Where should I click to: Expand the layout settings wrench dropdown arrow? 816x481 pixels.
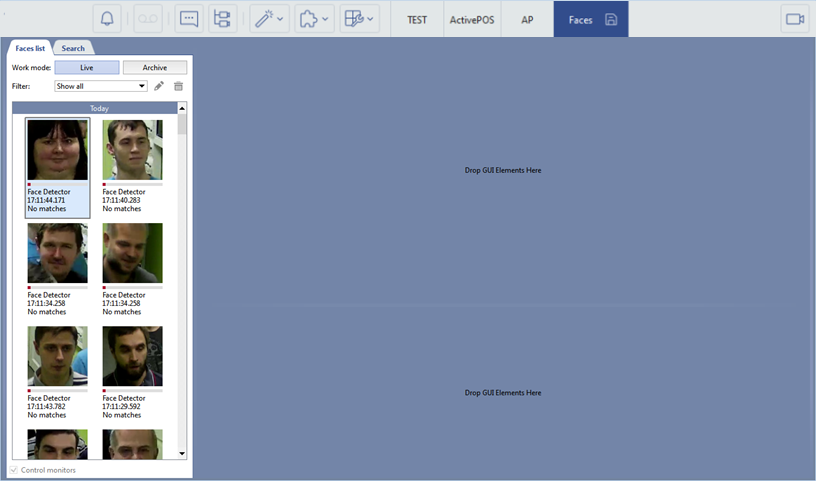coord(371,19)
